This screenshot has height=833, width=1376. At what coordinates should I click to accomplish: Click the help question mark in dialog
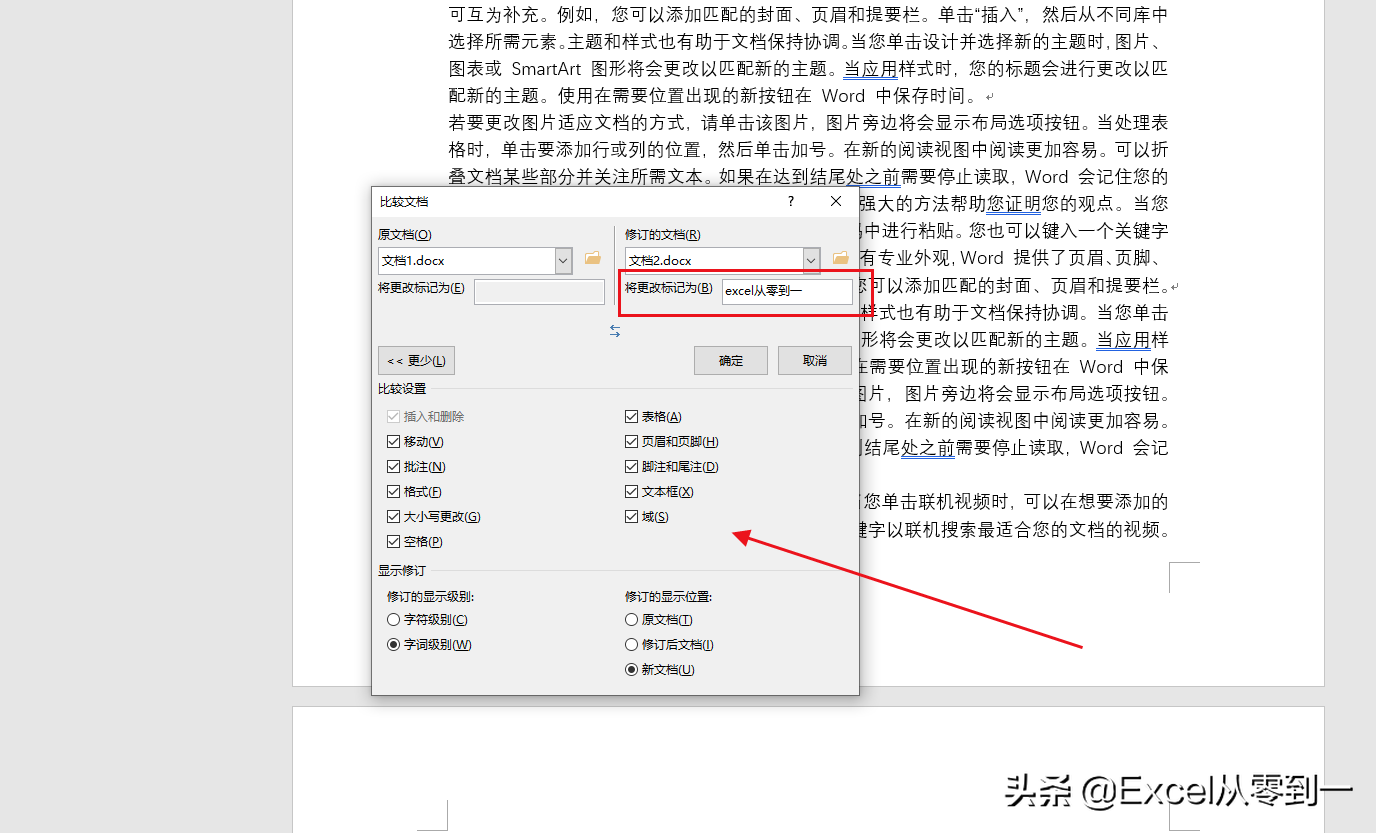point(791,201)
